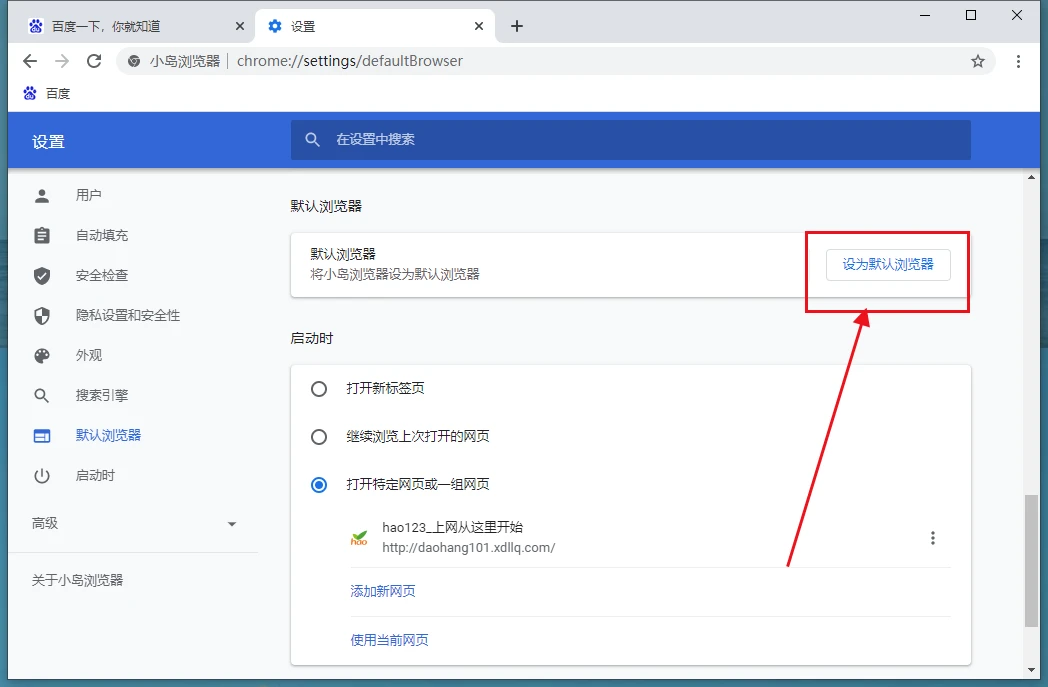
Task: Click the 设置 page header title
Action: click(x=48, y=142)
